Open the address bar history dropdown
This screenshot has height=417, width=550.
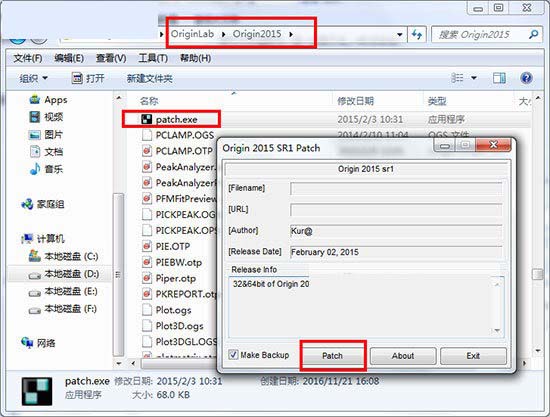(x=400, y=34)
